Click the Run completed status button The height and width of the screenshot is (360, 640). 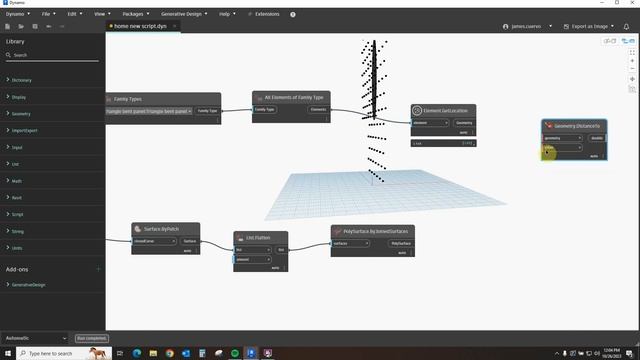pyautogui.click(x=92, y=338)
